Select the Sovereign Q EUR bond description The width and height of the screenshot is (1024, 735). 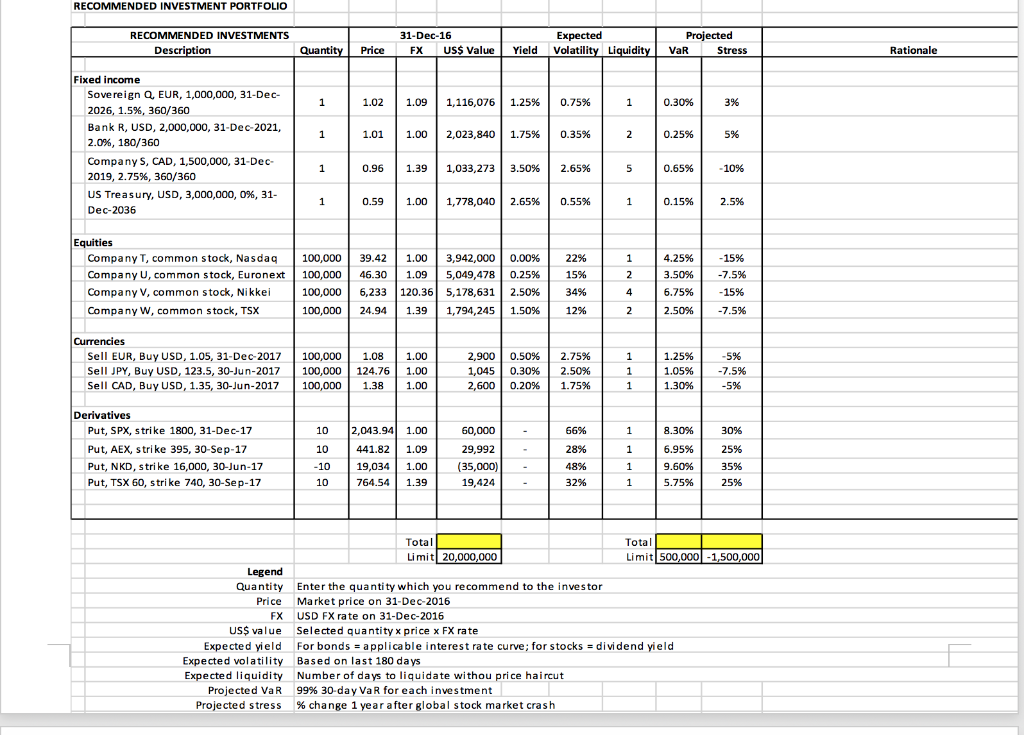coord(184,103)
